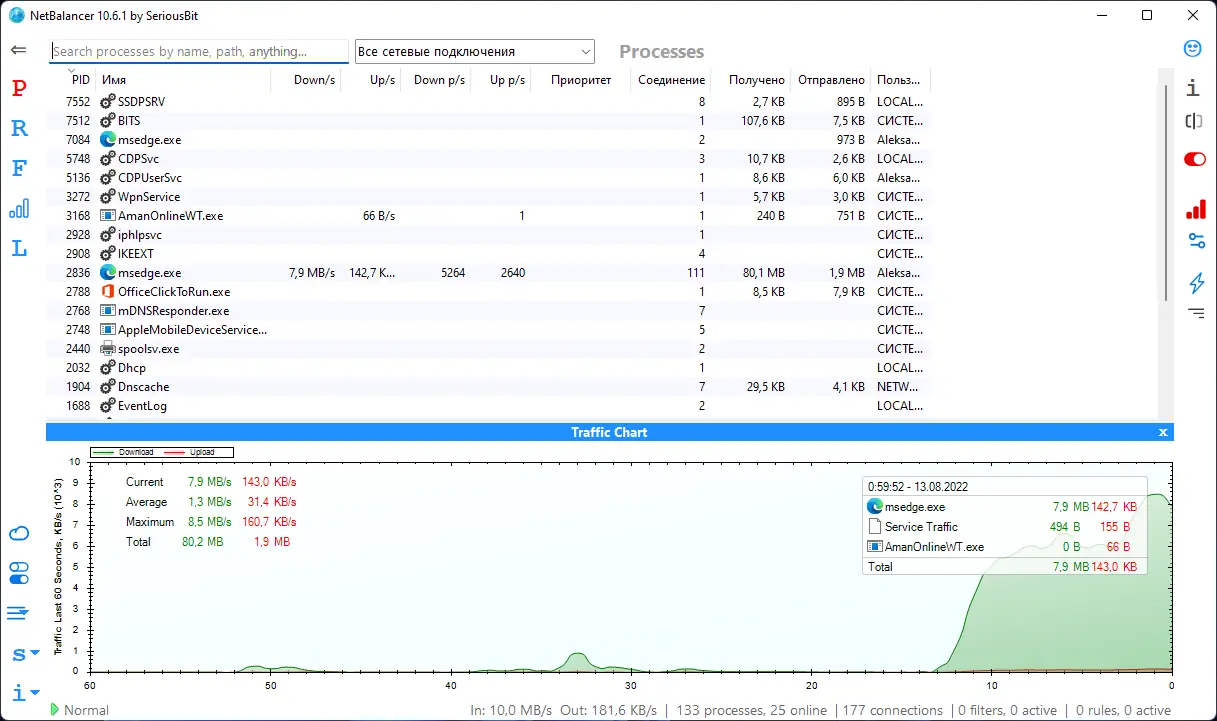This screenshot has width=1217, height=721.
Task: Select the Processes view (P icon)
Action: [18, 88]
